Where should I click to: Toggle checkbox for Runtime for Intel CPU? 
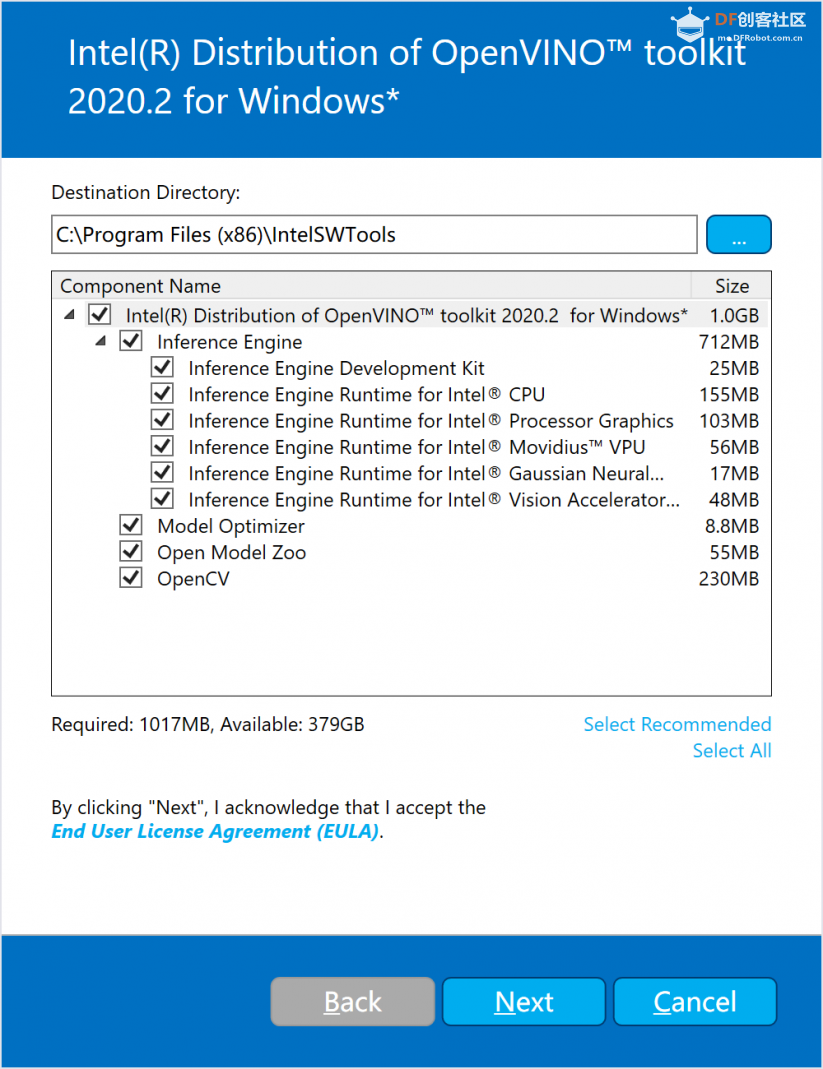(162, 393)
